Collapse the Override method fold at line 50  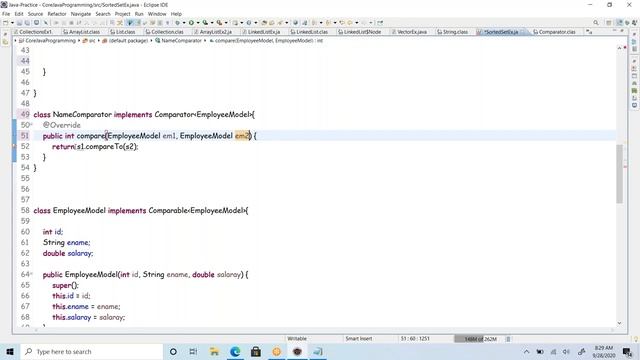click(32, 124)
